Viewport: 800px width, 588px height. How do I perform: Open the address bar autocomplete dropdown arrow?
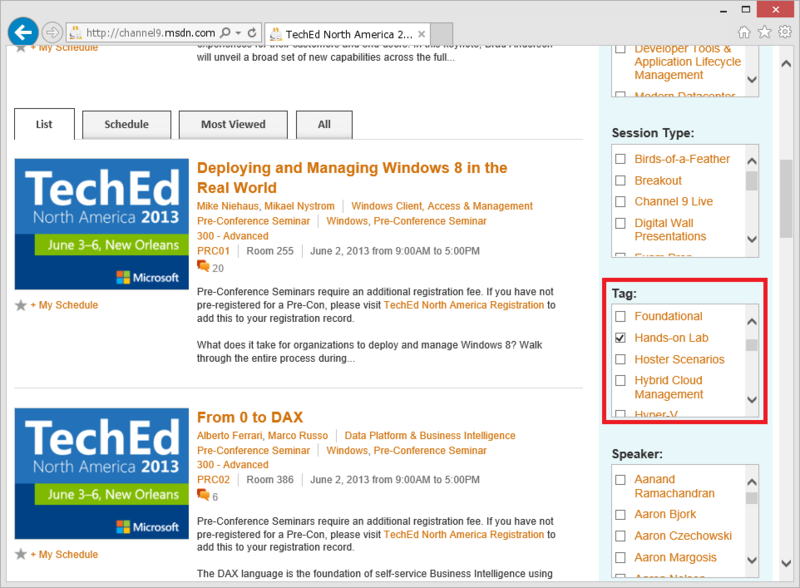point(238,33)
